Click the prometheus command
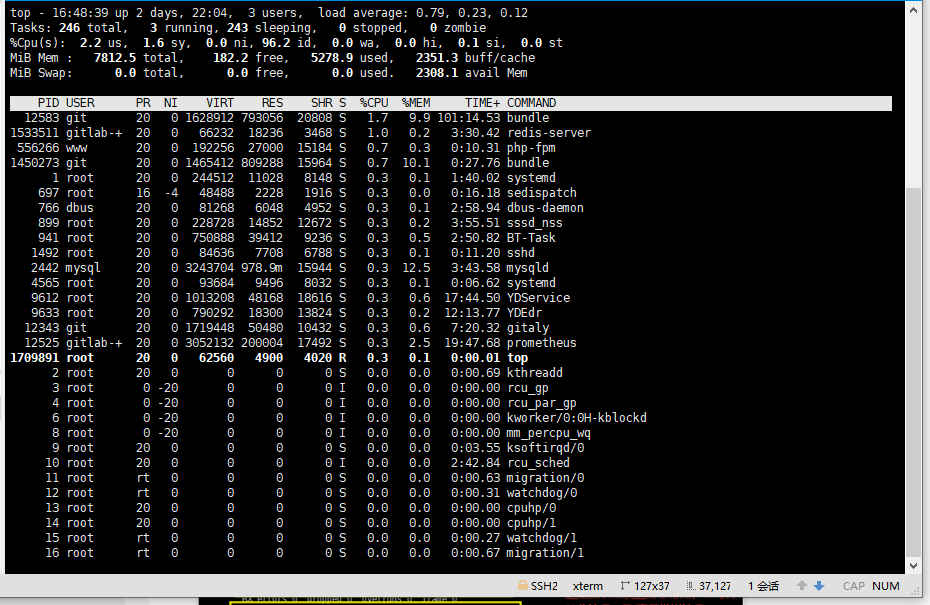 click(x=542, y=342)
